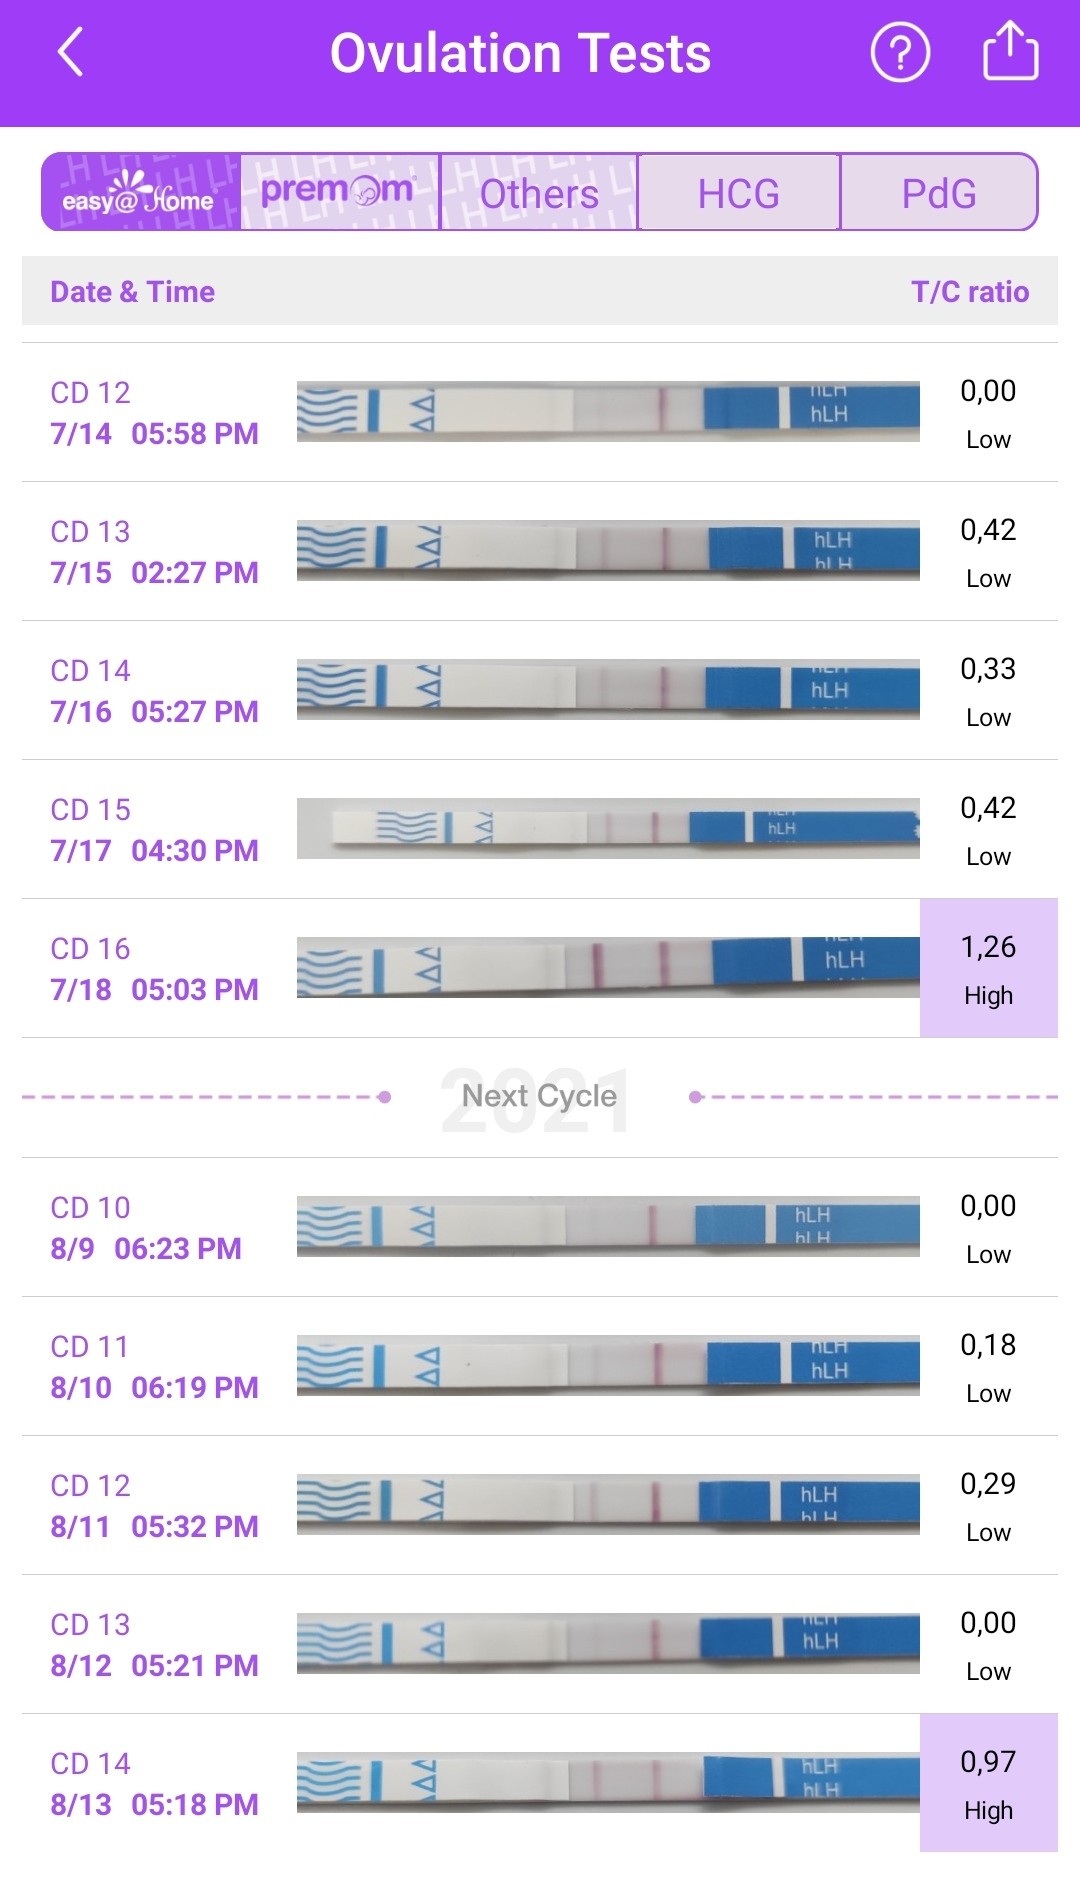Switch to the Others tab

(539, 193)
